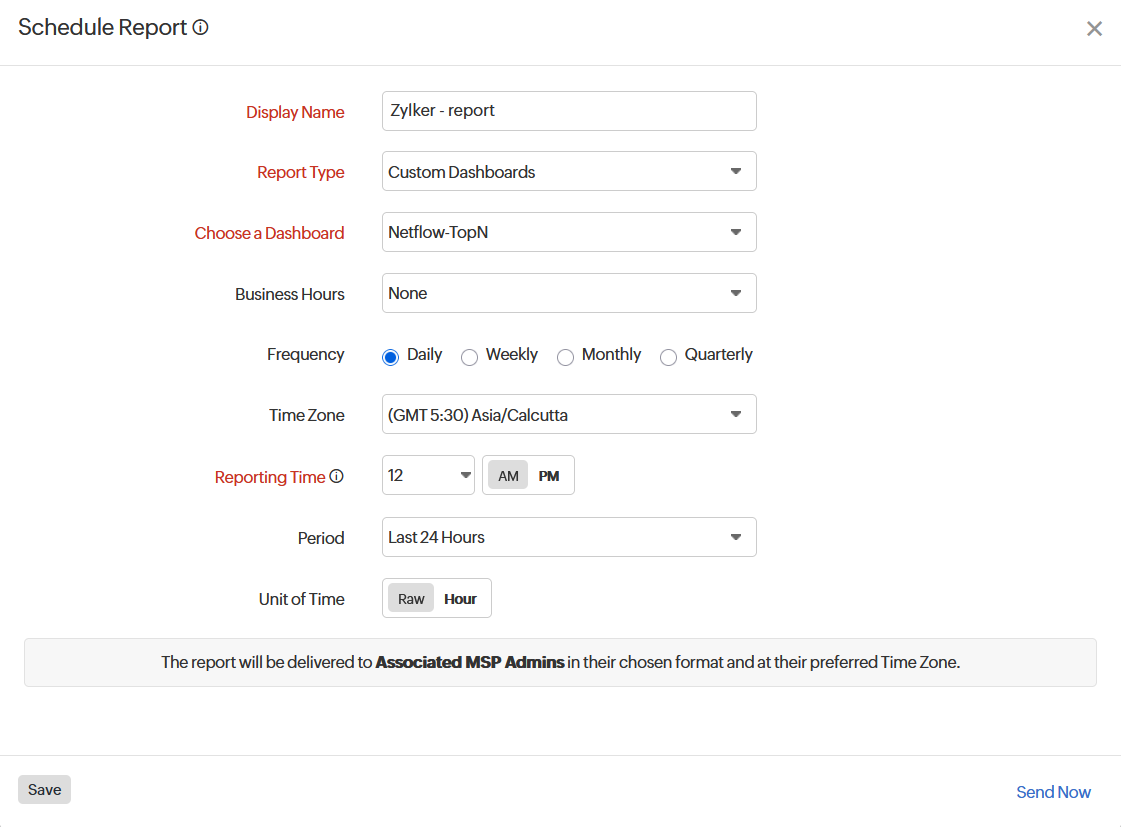Screen dimensions: 1121x827
Task: Select the Weekly frequency option
Action: point(470,356)
